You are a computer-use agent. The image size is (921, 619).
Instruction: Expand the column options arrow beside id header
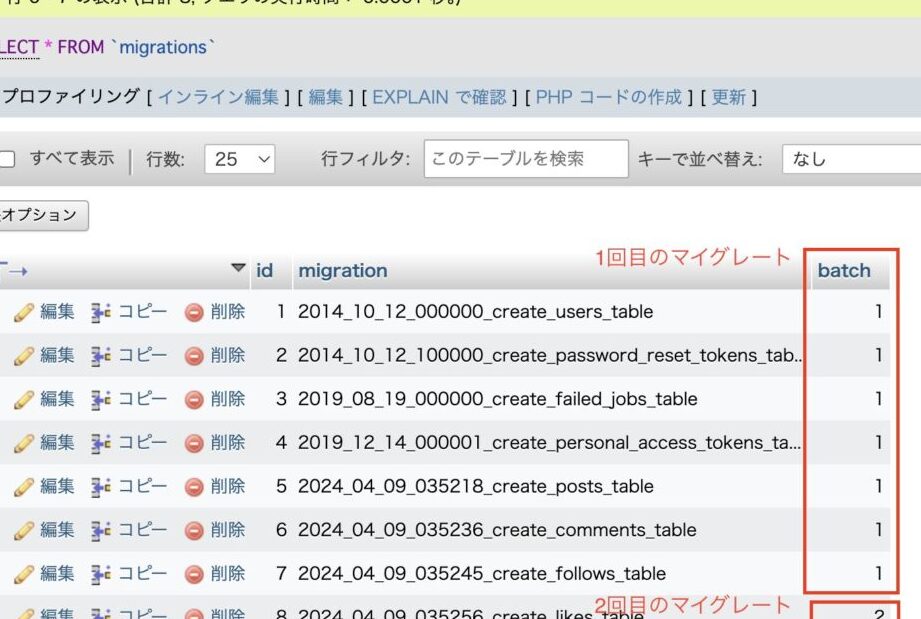pos(237,268)
